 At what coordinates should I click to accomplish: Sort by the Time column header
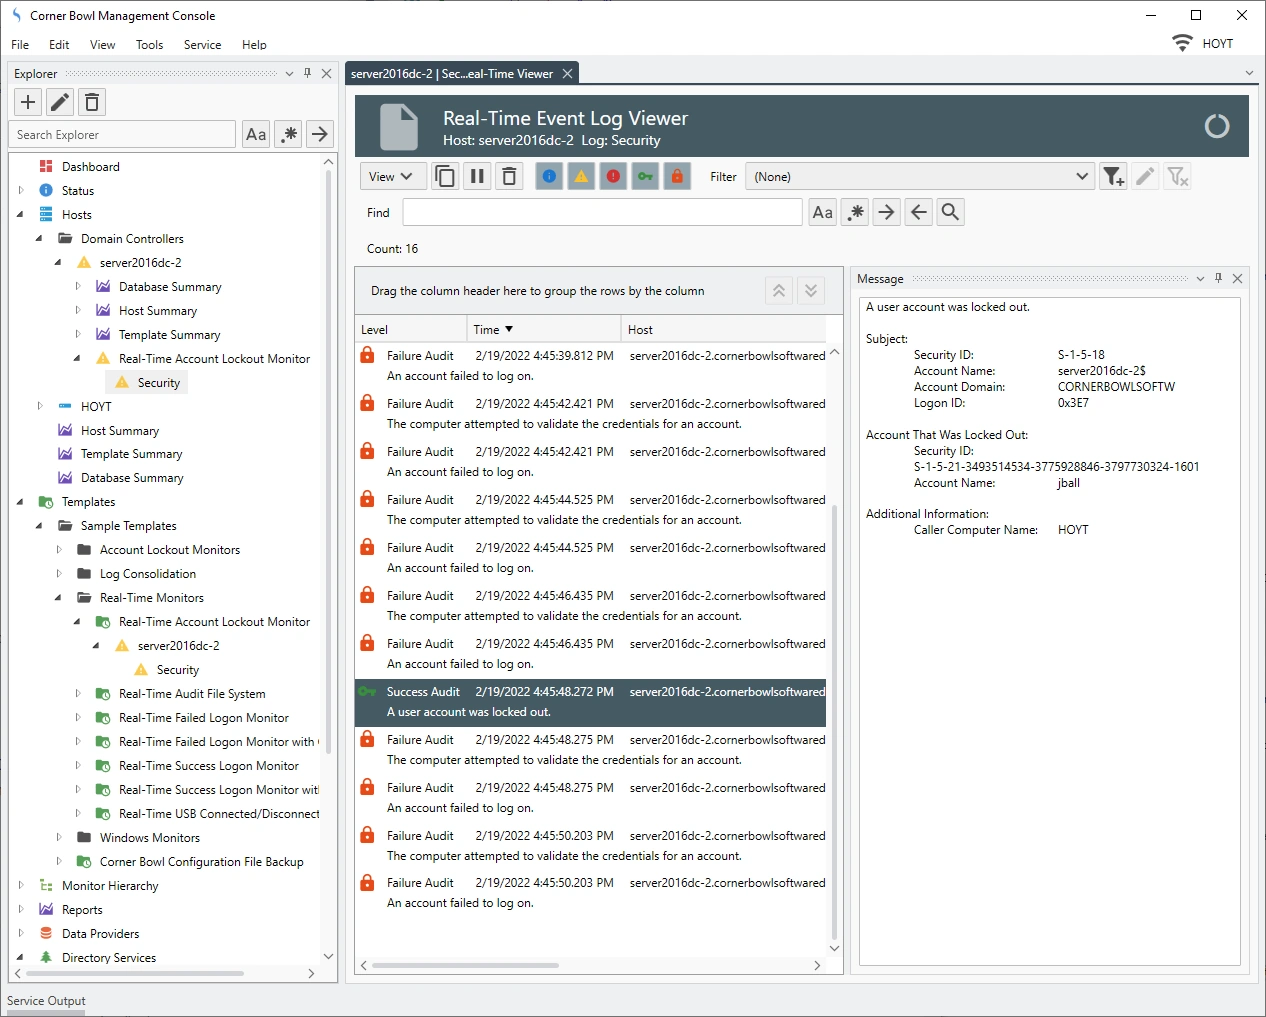(542, 330)
